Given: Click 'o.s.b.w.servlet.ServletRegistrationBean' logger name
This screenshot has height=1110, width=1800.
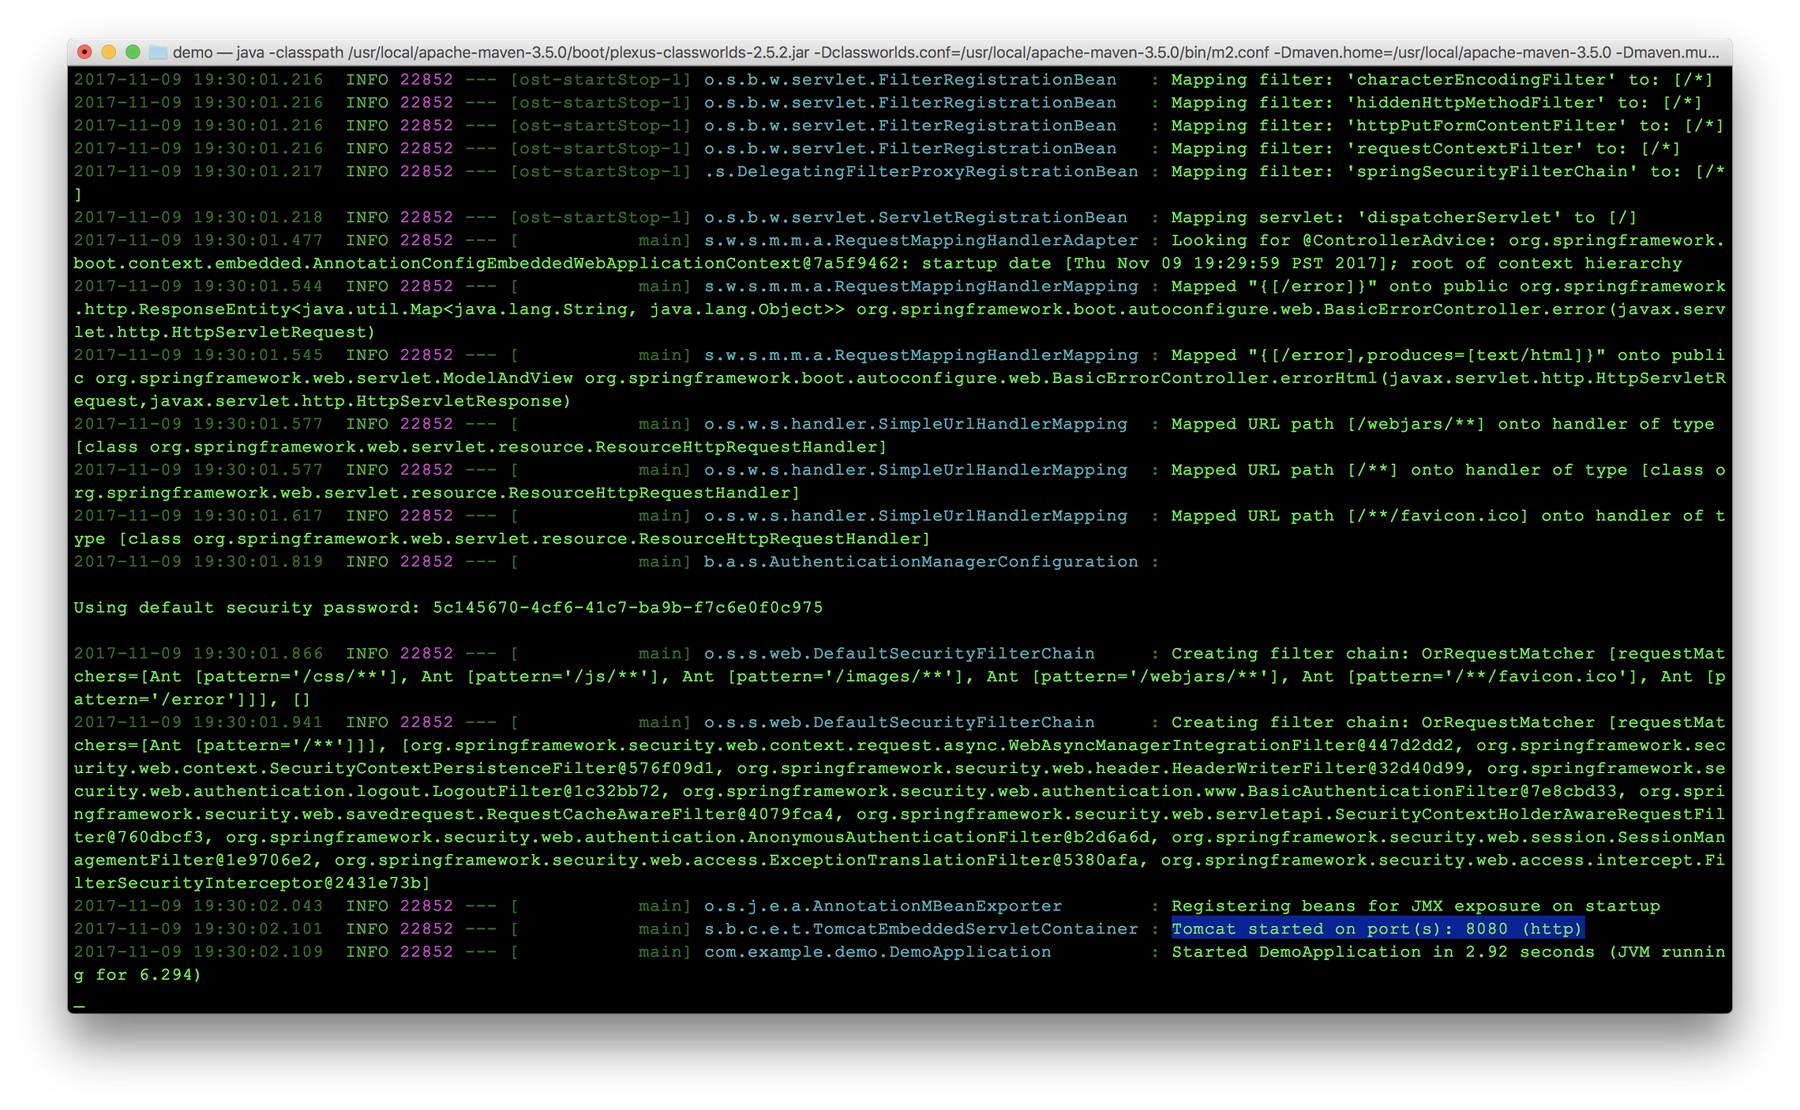Looking at the screenshot, I should pos(915,218).
